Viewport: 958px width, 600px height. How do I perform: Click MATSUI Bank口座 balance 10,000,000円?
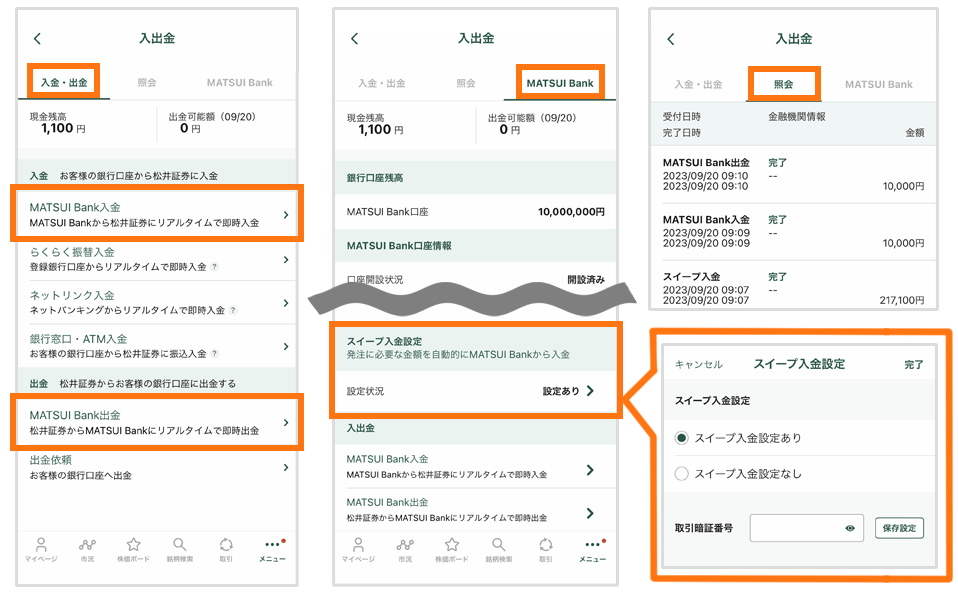coord(571,212)
